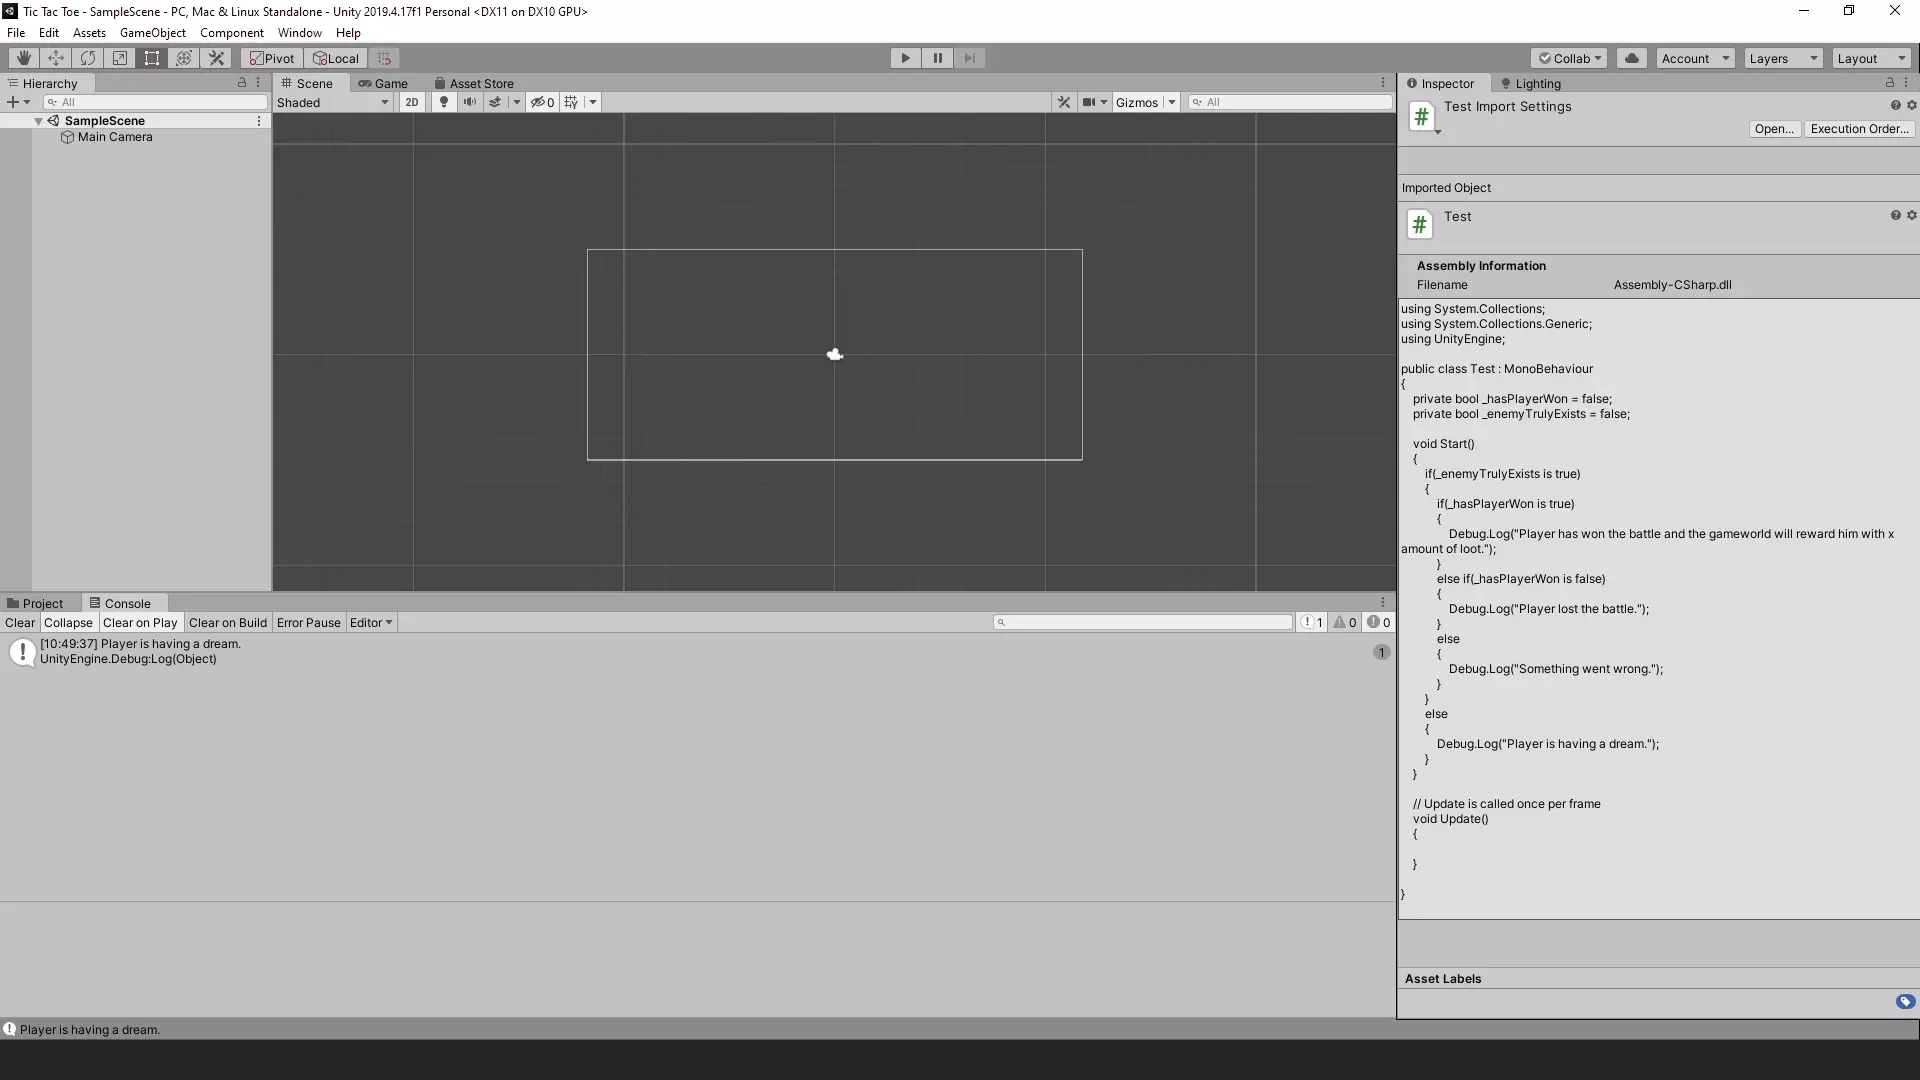This screenshot has height=1080, width=1920.
Task: Click the Error Pause toggle button
Action: (x=307, y=621)
